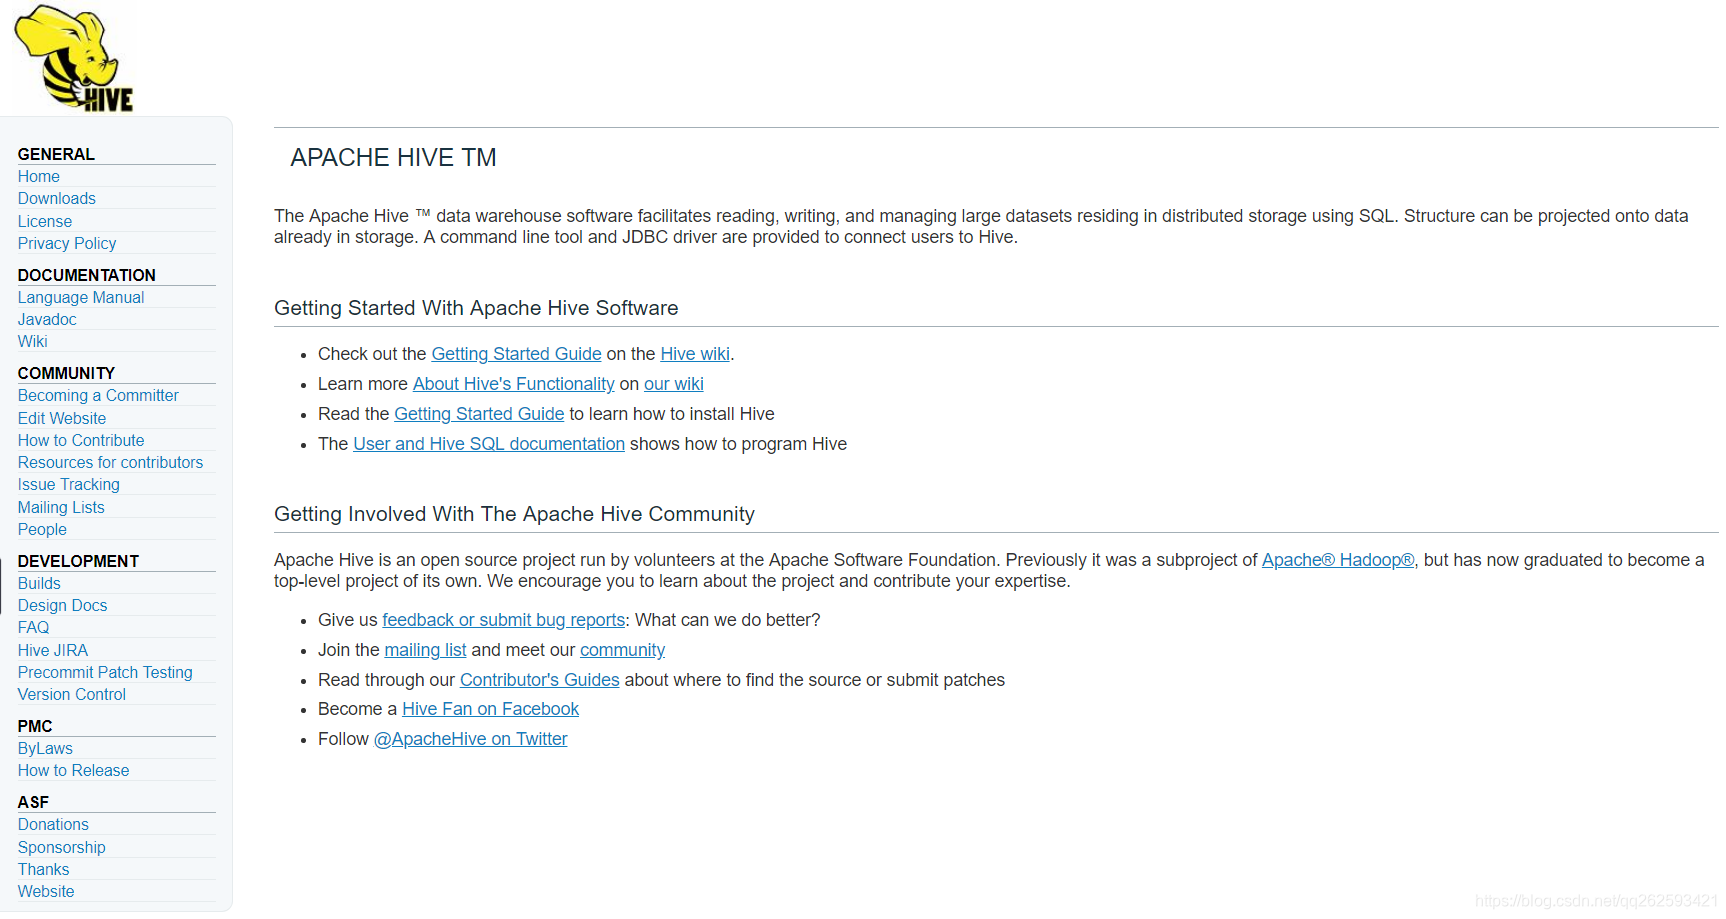Go to Issue Tracking
The width and height of the screenshot is (1726, 919).
tap(69, 484)
